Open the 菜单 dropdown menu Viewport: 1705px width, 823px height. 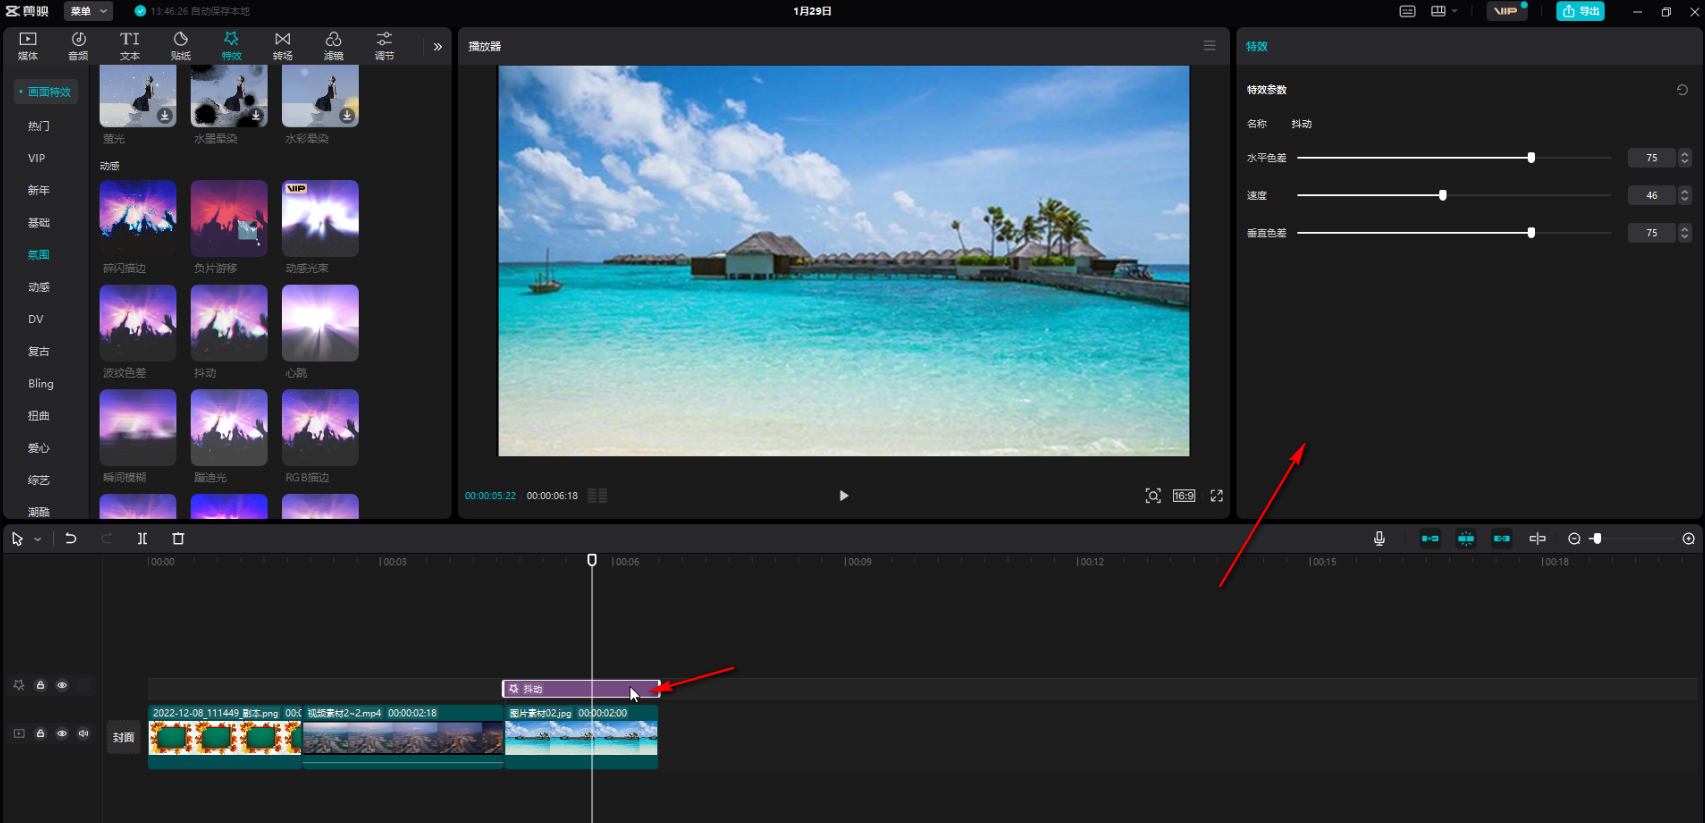pos(88,11)
